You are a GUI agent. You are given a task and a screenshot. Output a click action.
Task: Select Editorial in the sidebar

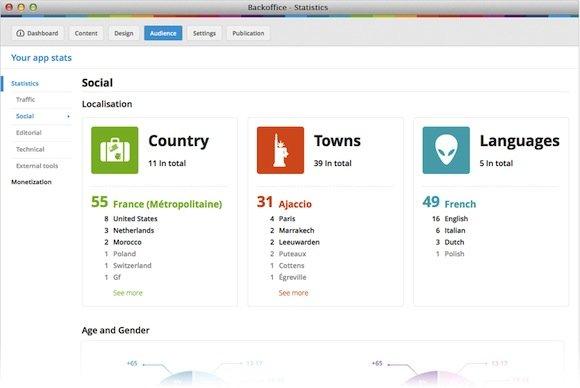[29, 132]
